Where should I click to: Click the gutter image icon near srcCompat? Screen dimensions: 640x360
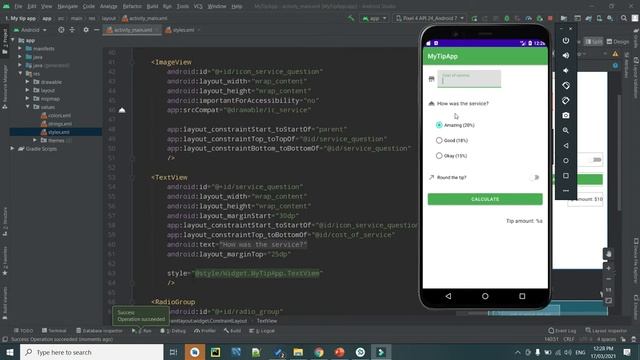pos(122,110)
